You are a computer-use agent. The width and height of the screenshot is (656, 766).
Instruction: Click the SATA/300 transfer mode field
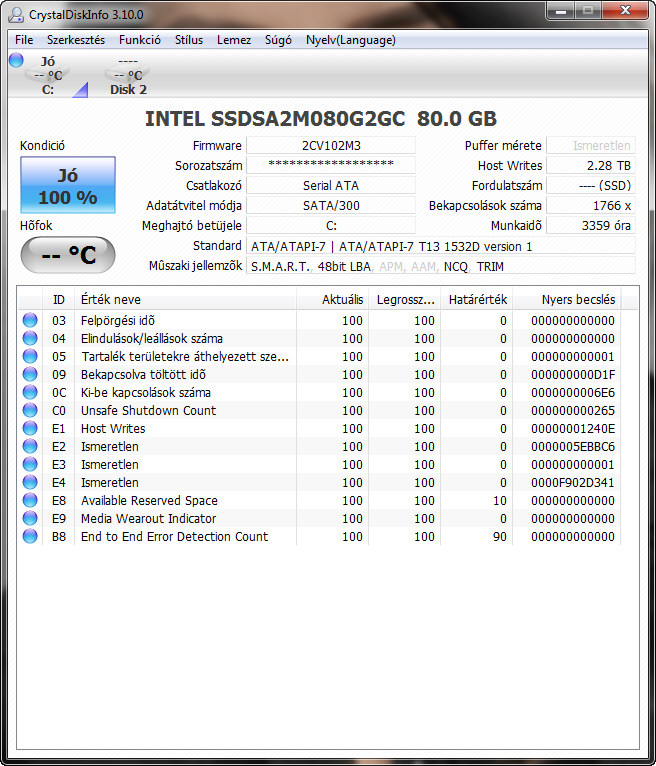pos(331,206)
